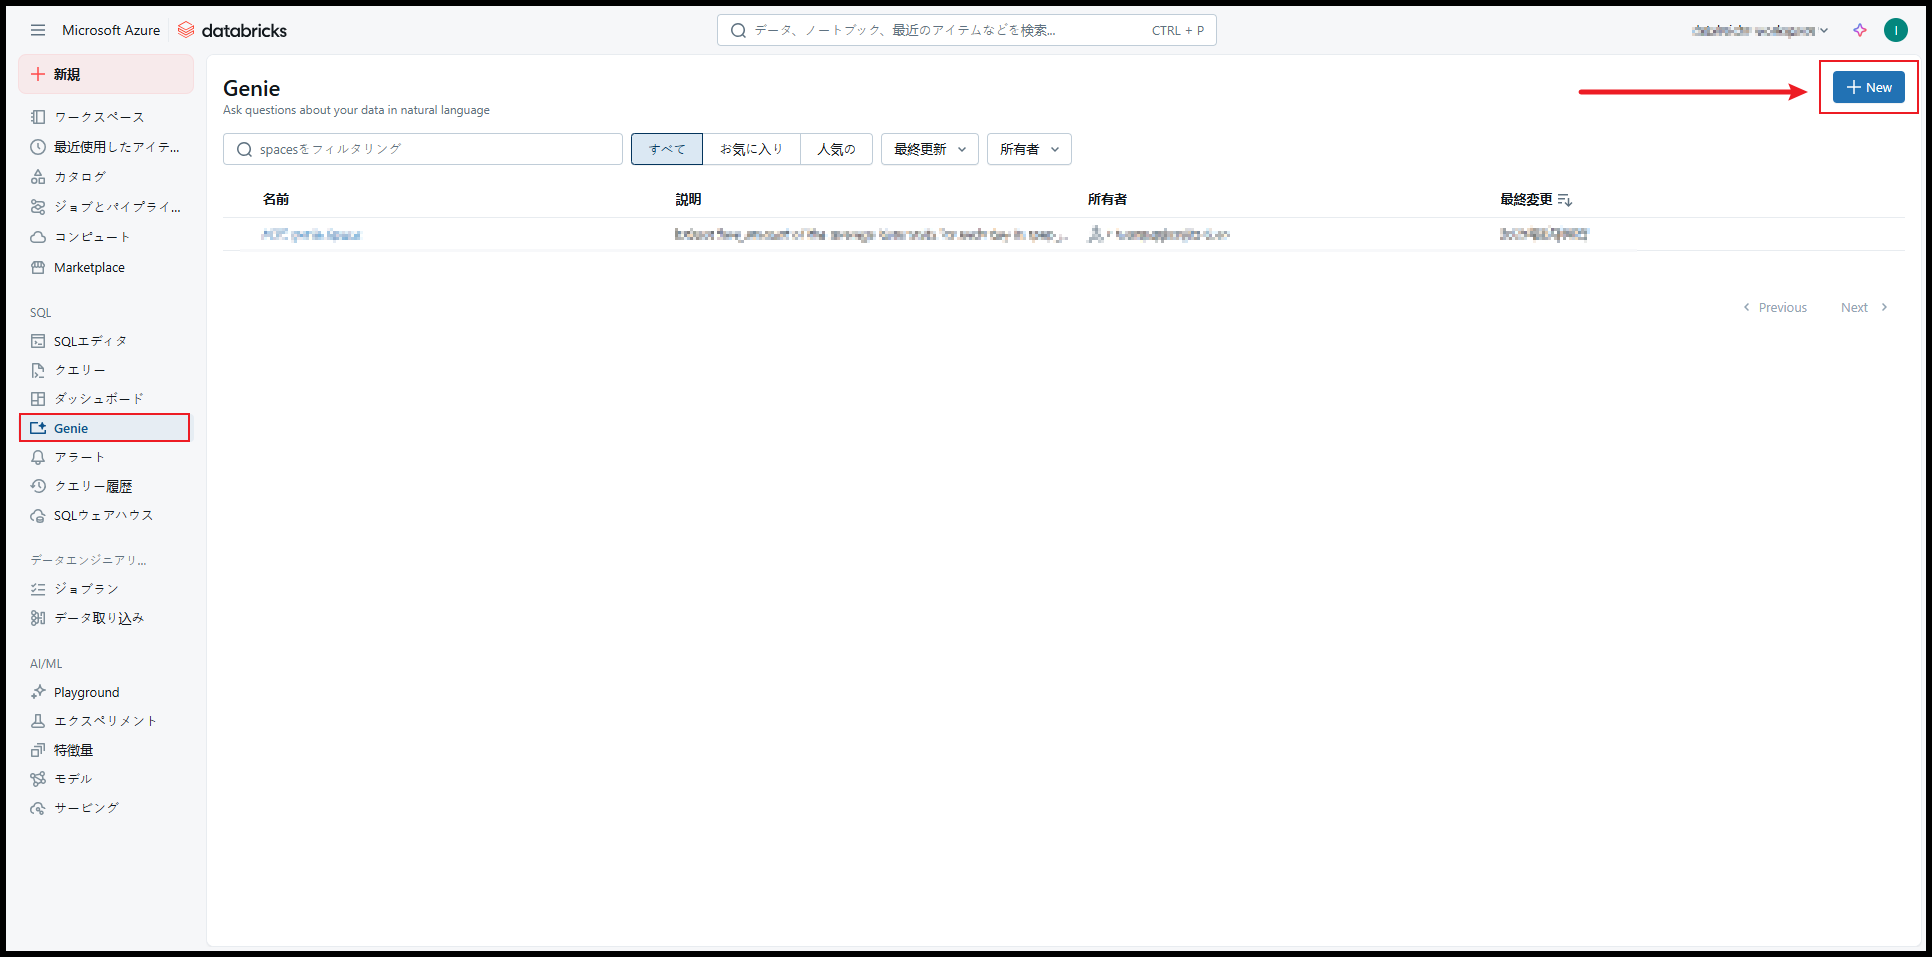The height and width of the screenshot is (957, 1932).
Task: Open SQLエディタ from the sidebar
Action: click(90, 341)
